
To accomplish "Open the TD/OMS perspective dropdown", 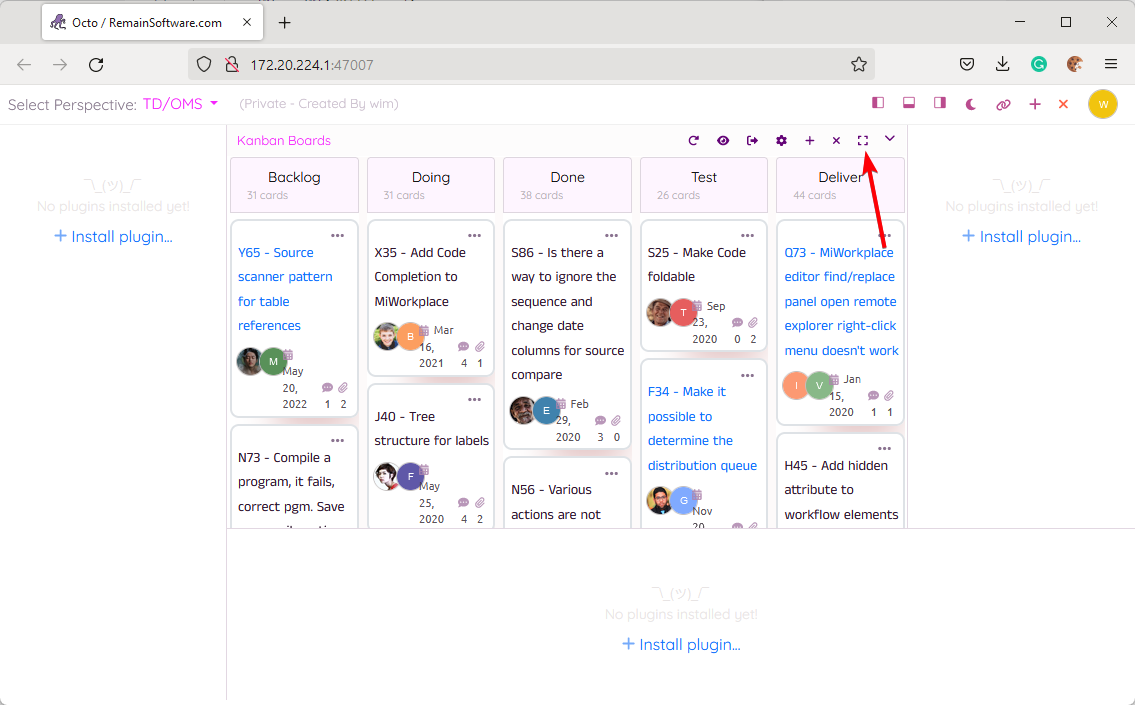I will [x=180, y=104].
